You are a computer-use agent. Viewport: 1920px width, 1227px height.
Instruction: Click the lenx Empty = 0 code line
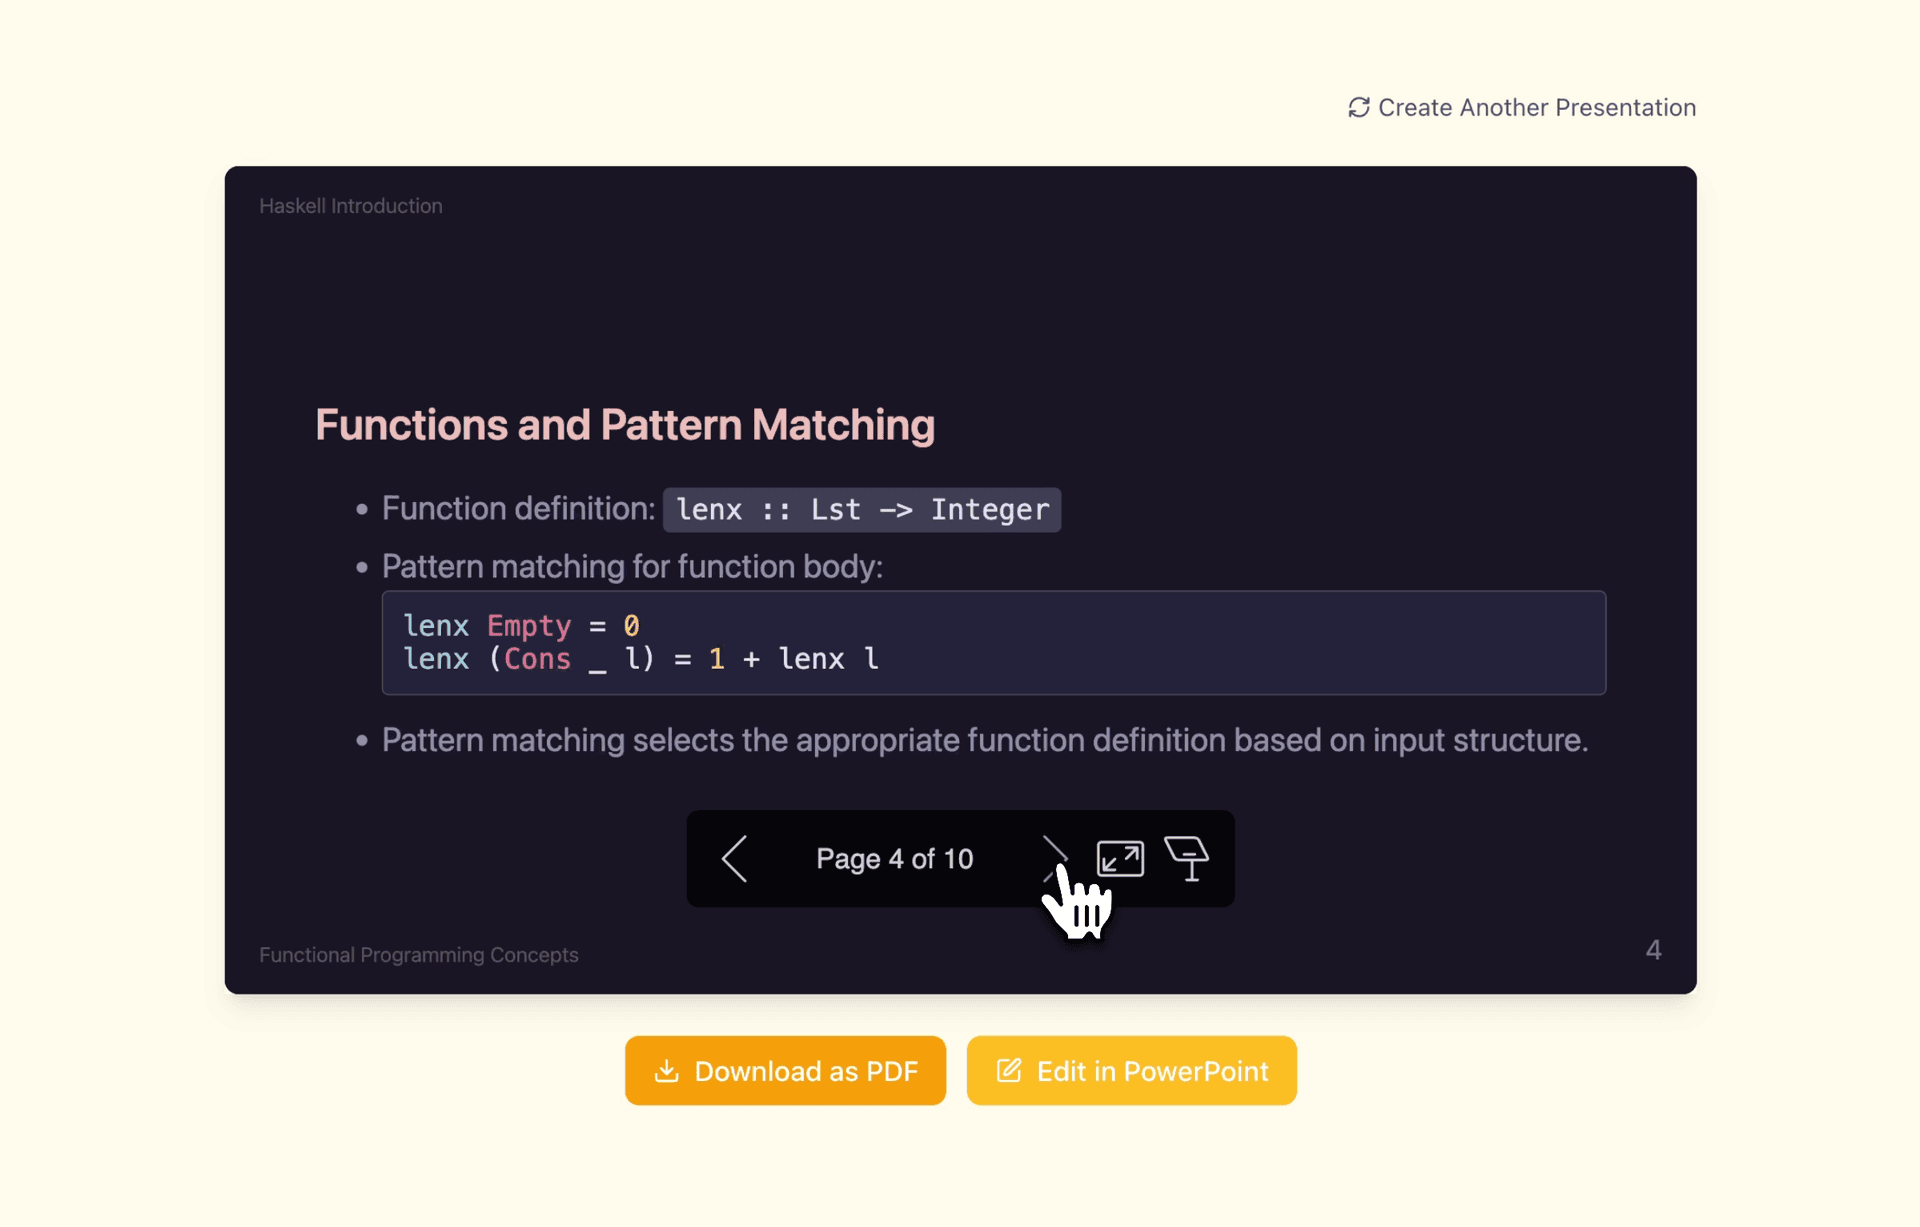point(521,626)
